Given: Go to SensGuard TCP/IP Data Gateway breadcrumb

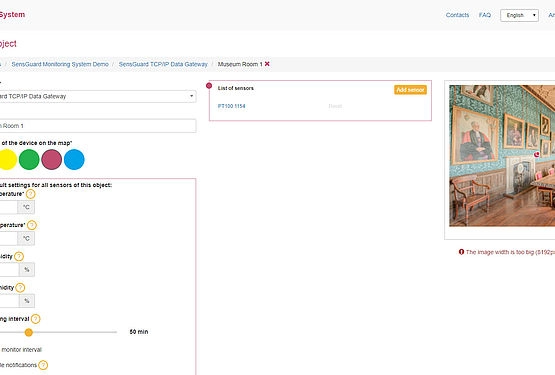Looking at the screenshot, I should 163,64.
